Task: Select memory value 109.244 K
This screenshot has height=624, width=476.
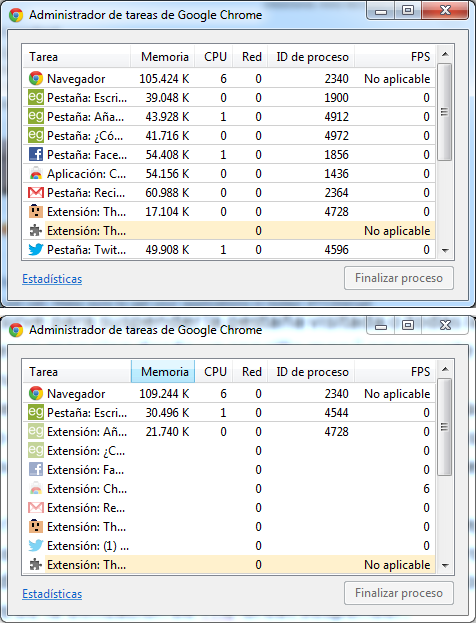Action: tap(164, 394)
